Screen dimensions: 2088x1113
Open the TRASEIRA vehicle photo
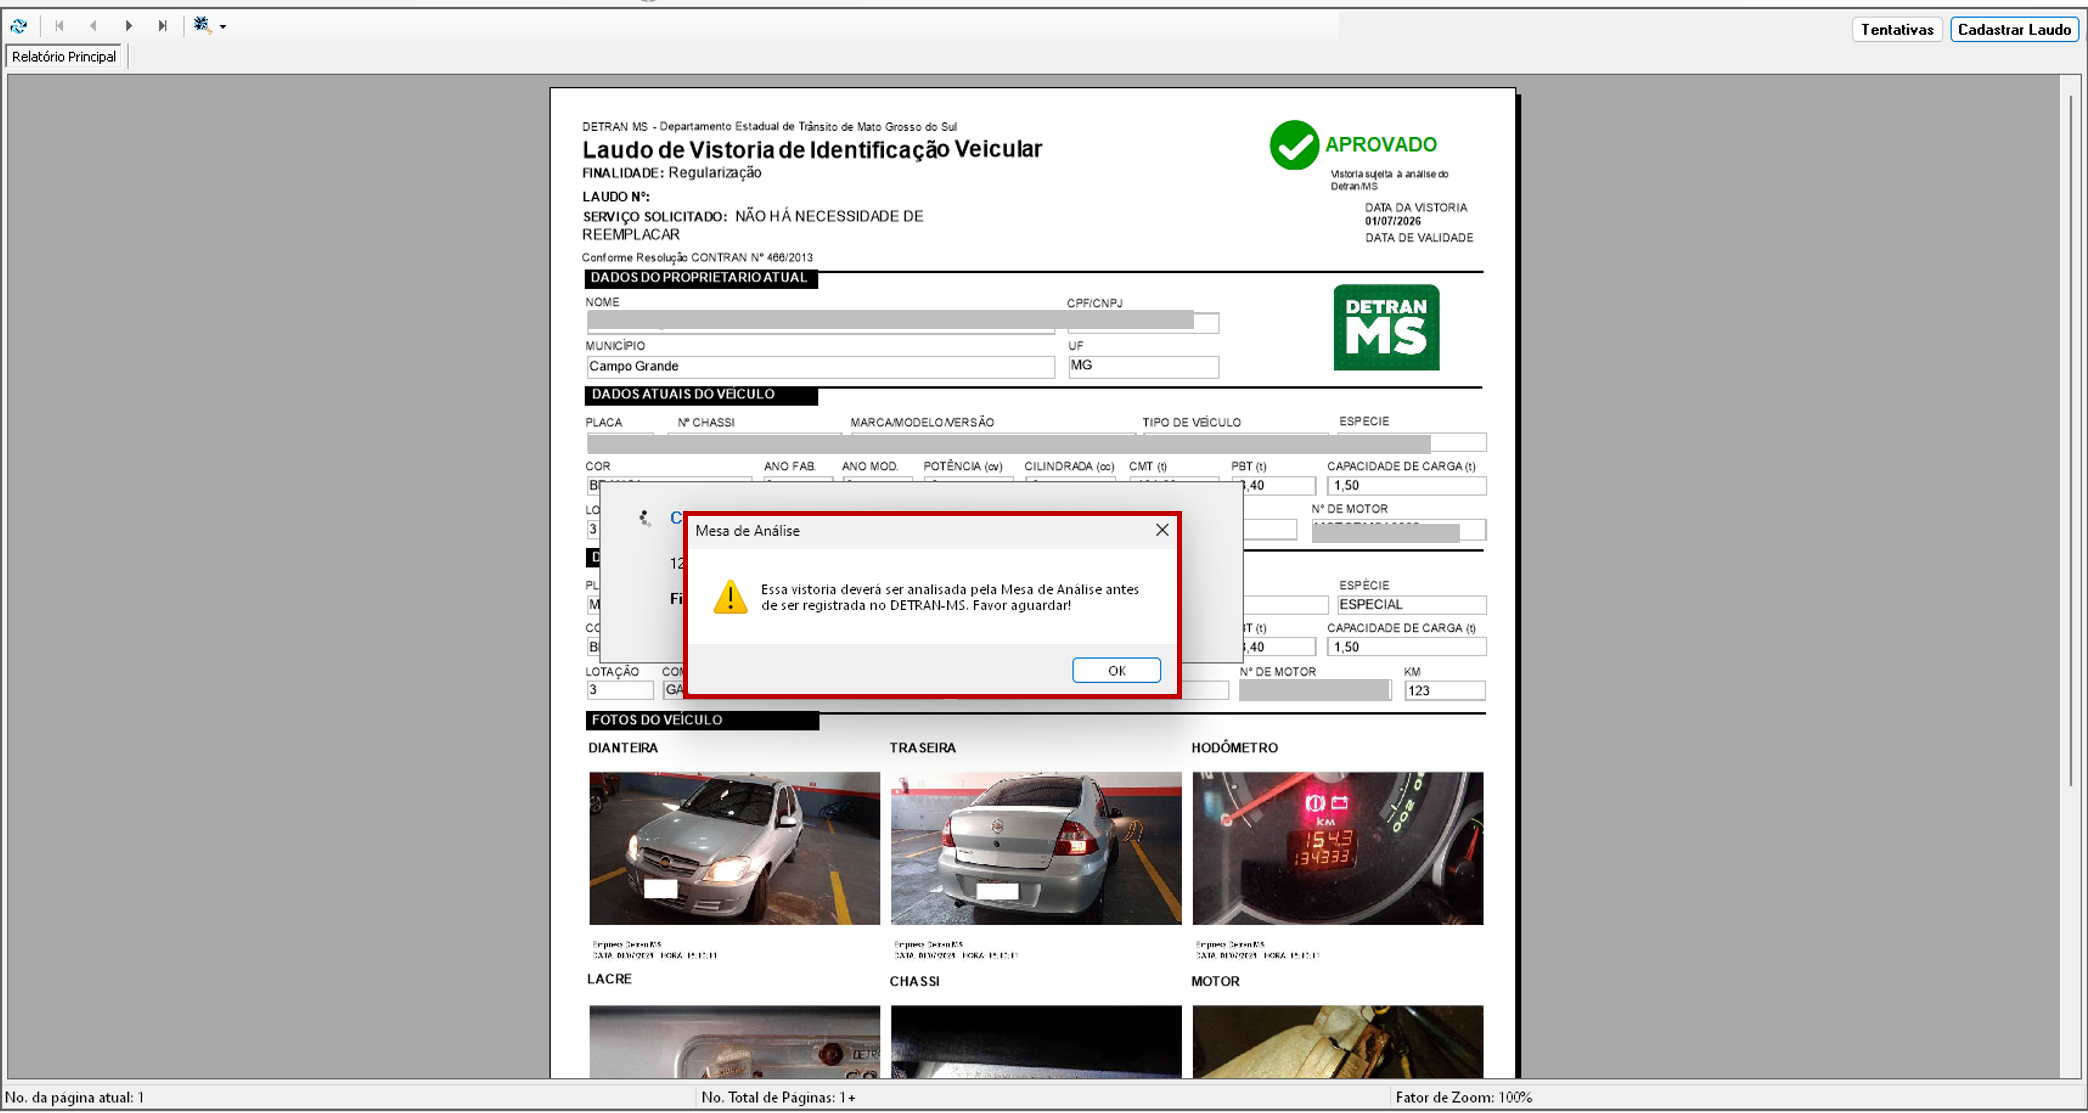(x=1036, y=848)
